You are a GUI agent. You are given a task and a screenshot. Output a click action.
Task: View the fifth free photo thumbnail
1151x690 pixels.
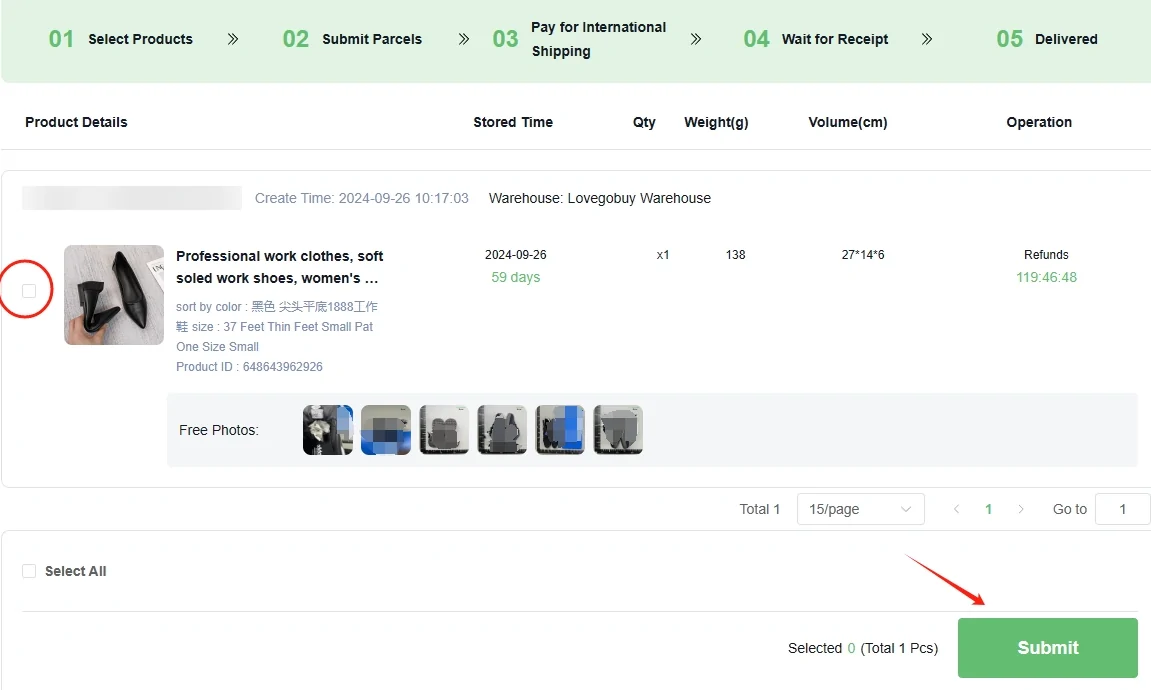pyautogui.click(x=560, y=430)
